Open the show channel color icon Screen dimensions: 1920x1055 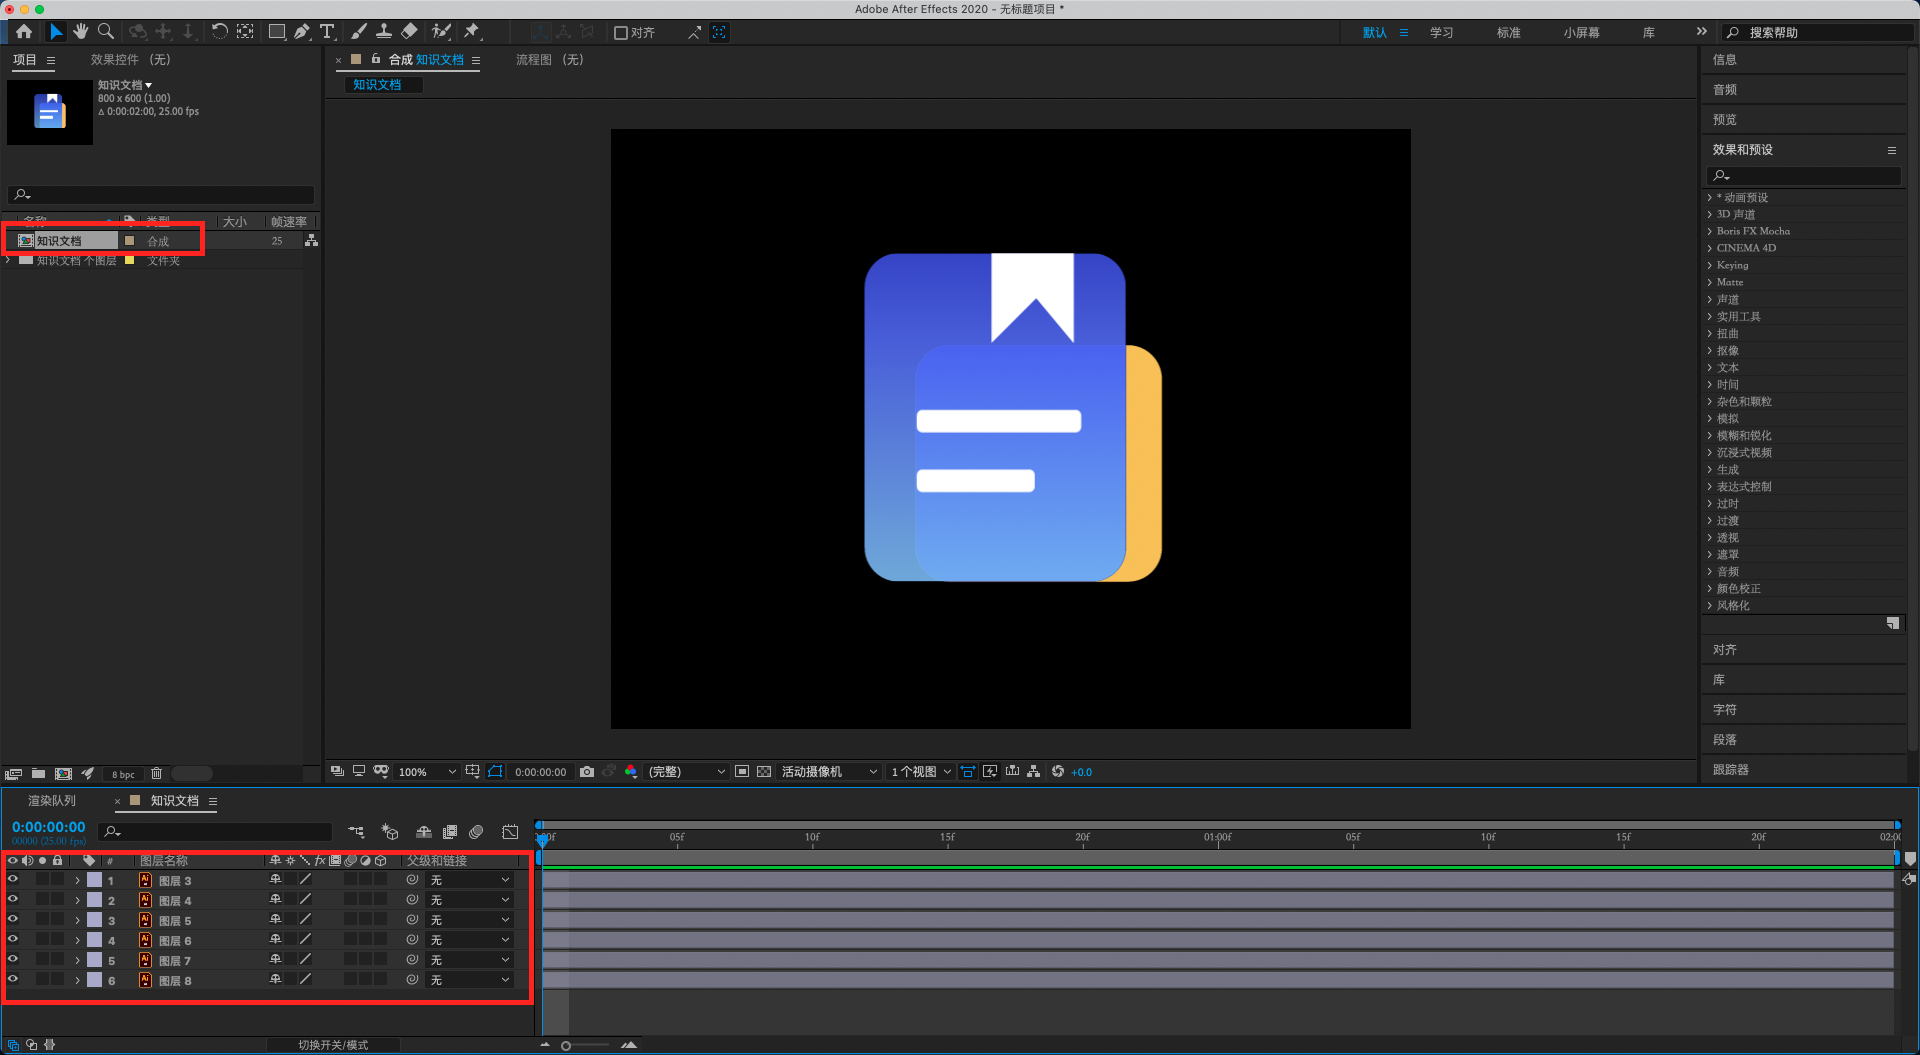631,771
